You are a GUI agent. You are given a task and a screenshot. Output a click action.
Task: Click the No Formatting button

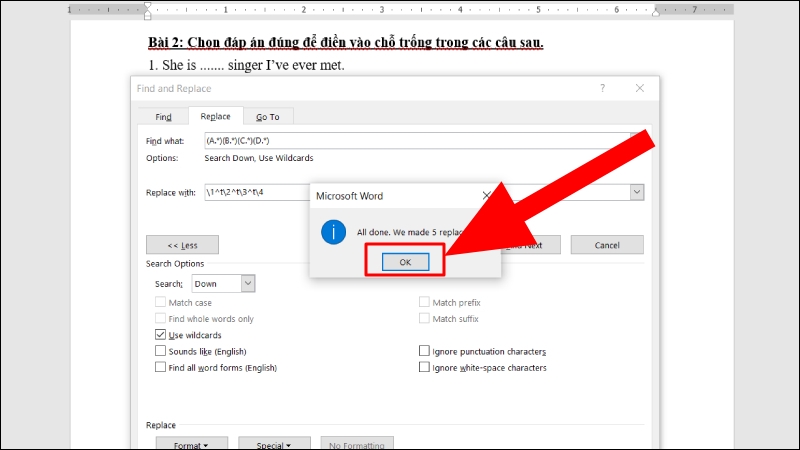(x=357, y=444)
